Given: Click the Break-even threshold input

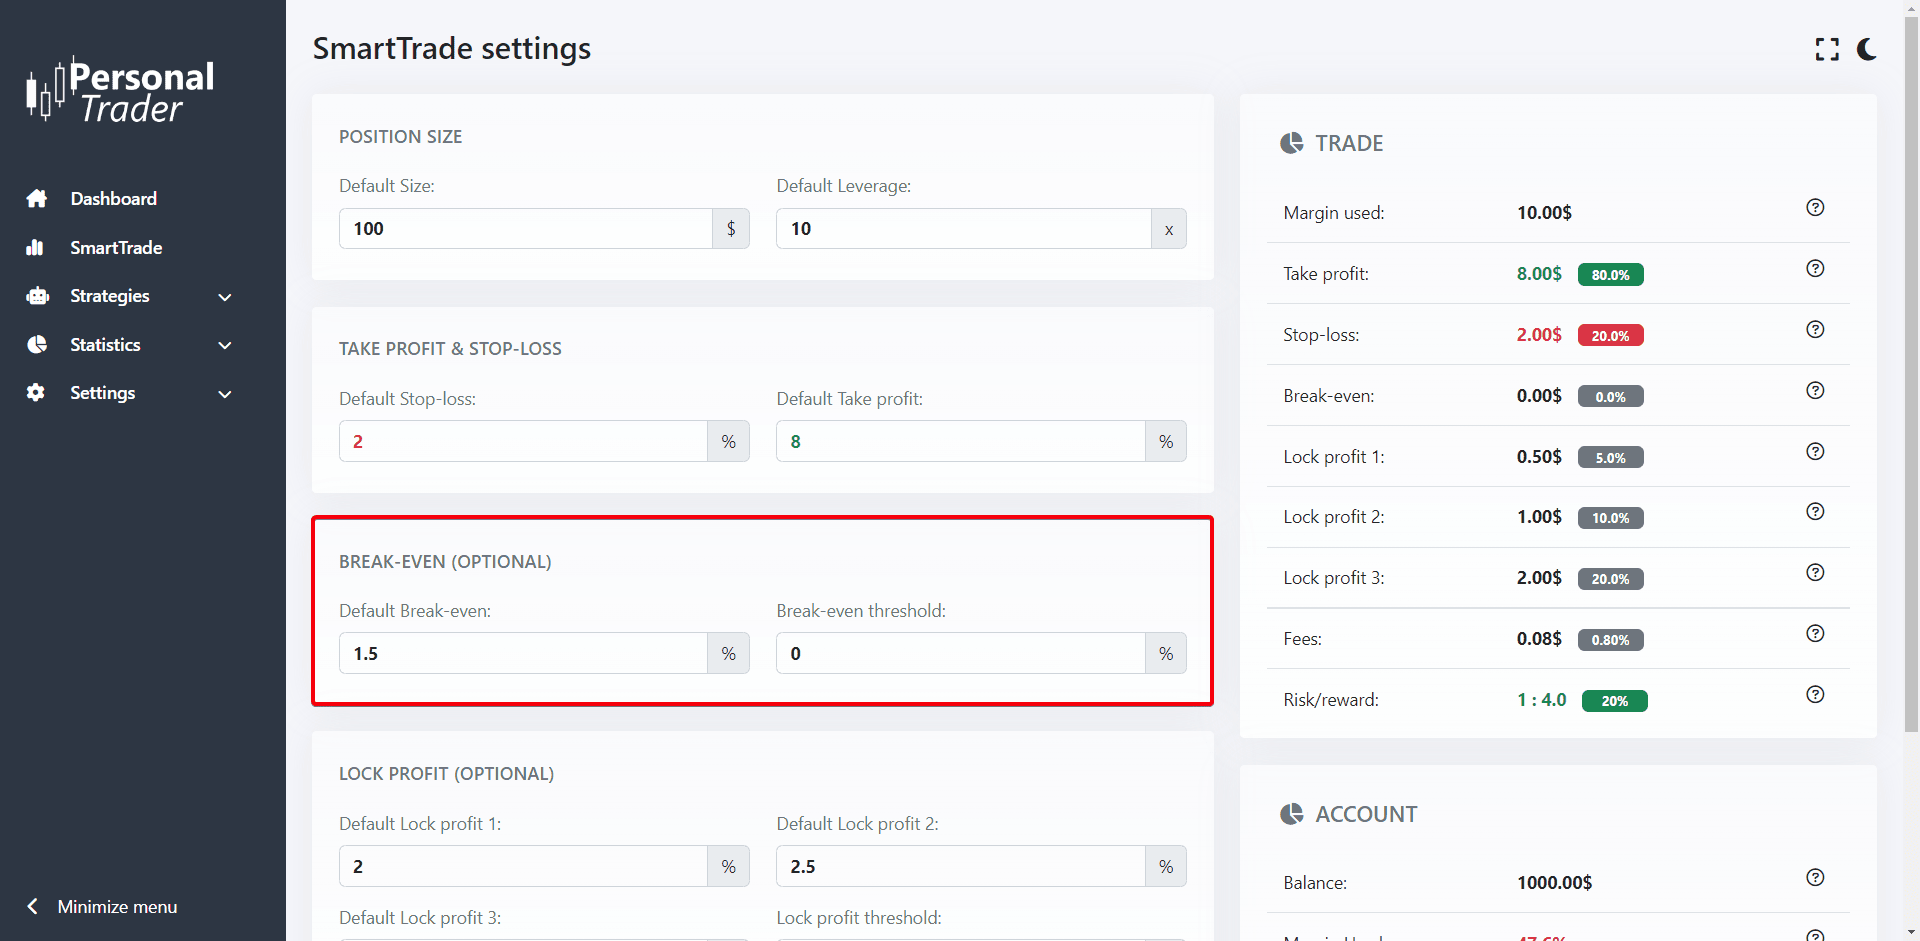Looking at the screenshot, I should coord(960,654).
